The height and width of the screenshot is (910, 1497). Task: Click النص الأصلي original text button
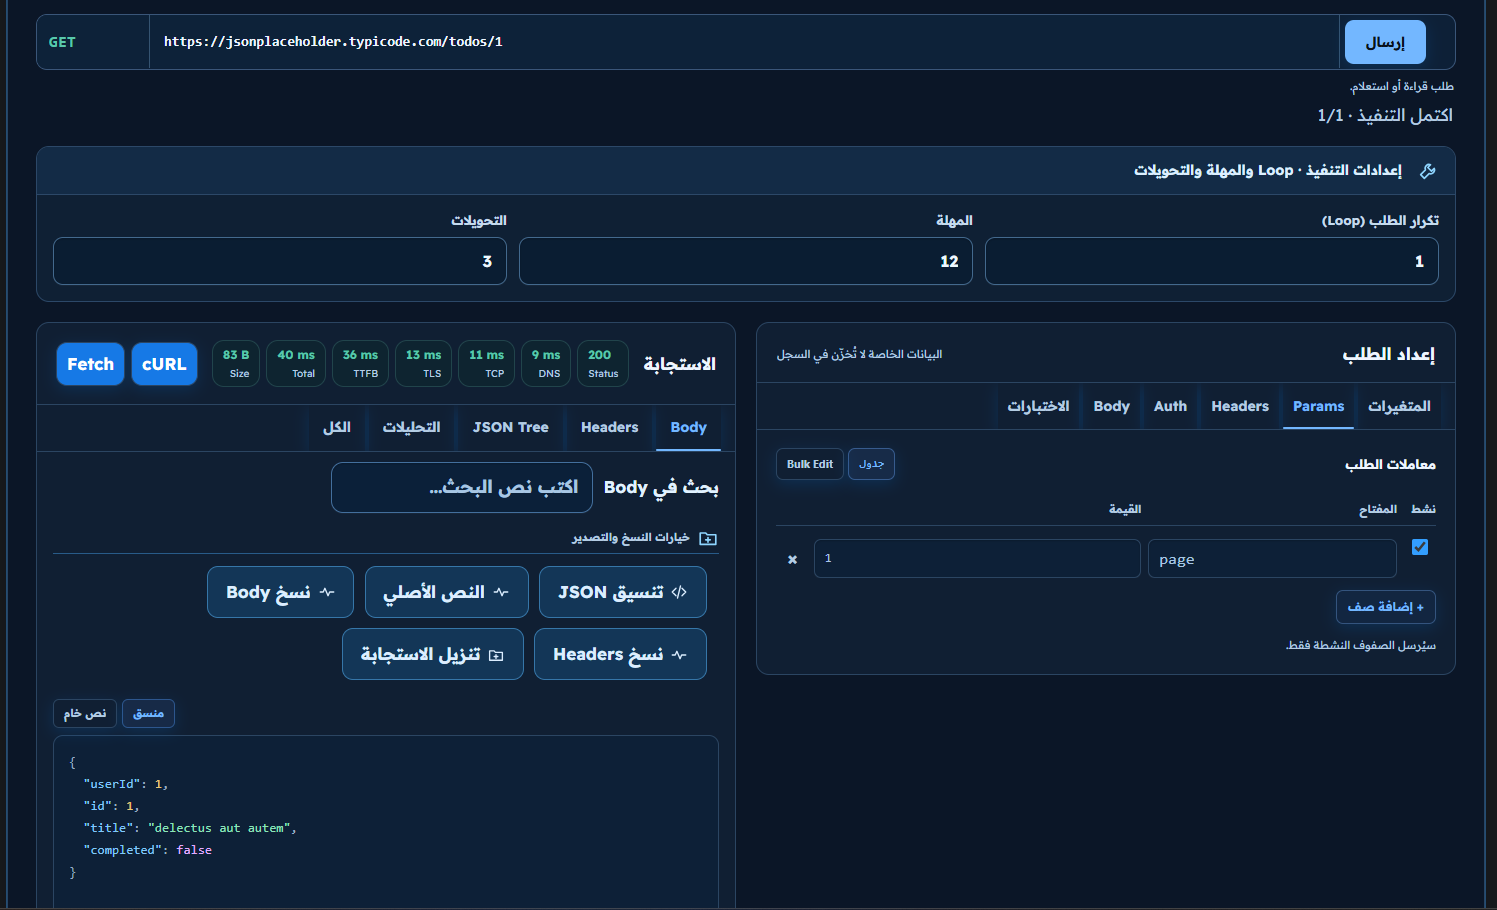(x=446, y=592)
